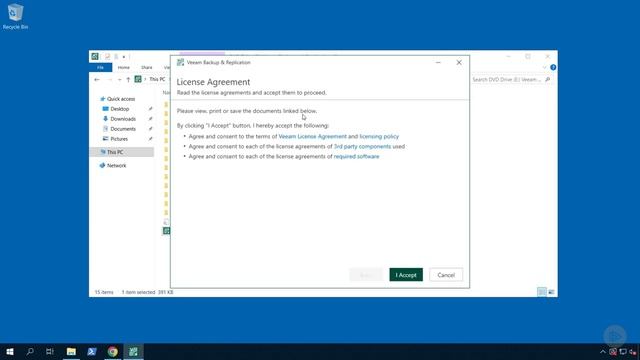Image resolution: width=640 pixels, height=360 pixels.
Task: Select This PC in the address bar breadcrumb
Action: (157, 79)
